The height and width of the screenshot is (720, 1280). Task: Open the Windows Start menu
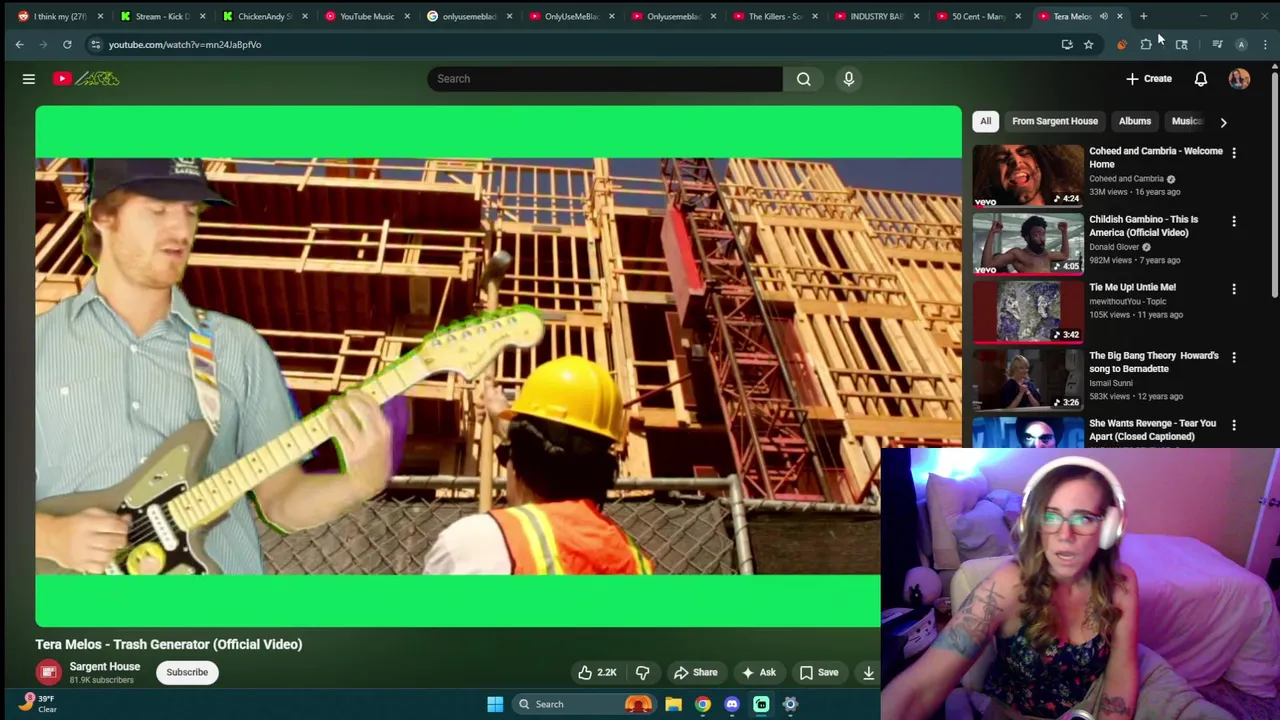[x=495, y=704]
